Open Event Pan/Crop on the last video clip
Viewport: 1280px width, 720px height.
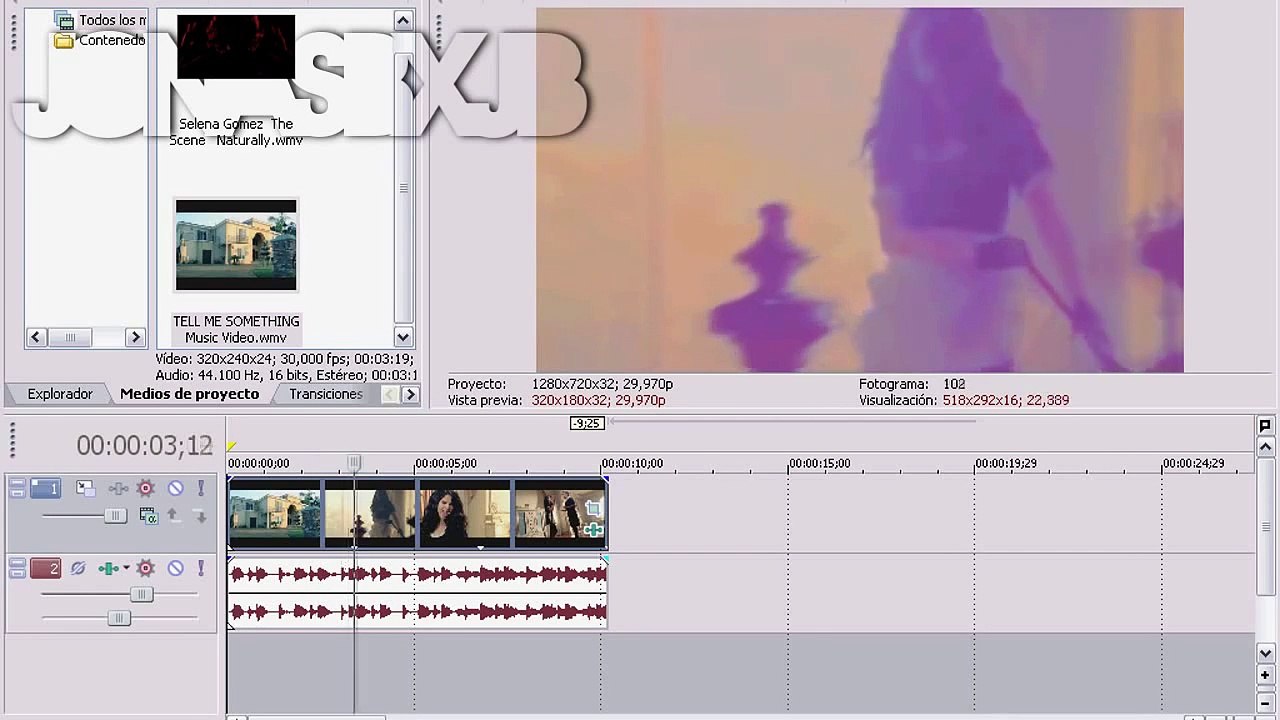(594, 510)
